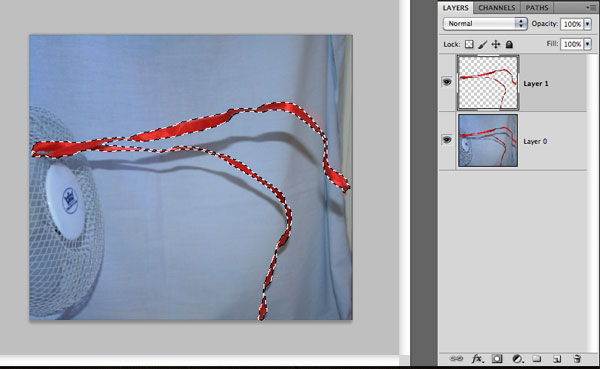Expand the Opacity slider arrow

(588, 24)
